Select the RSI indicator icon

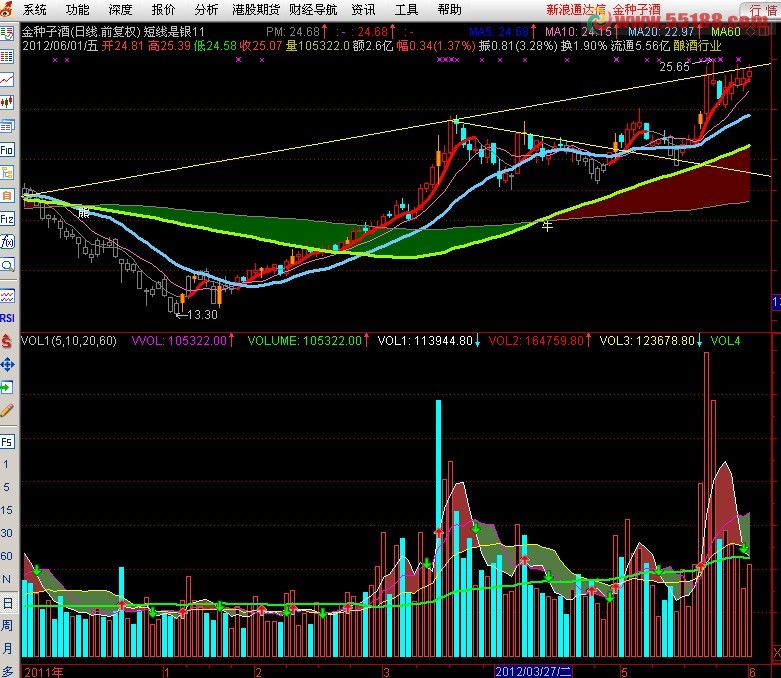click(7, 318)
